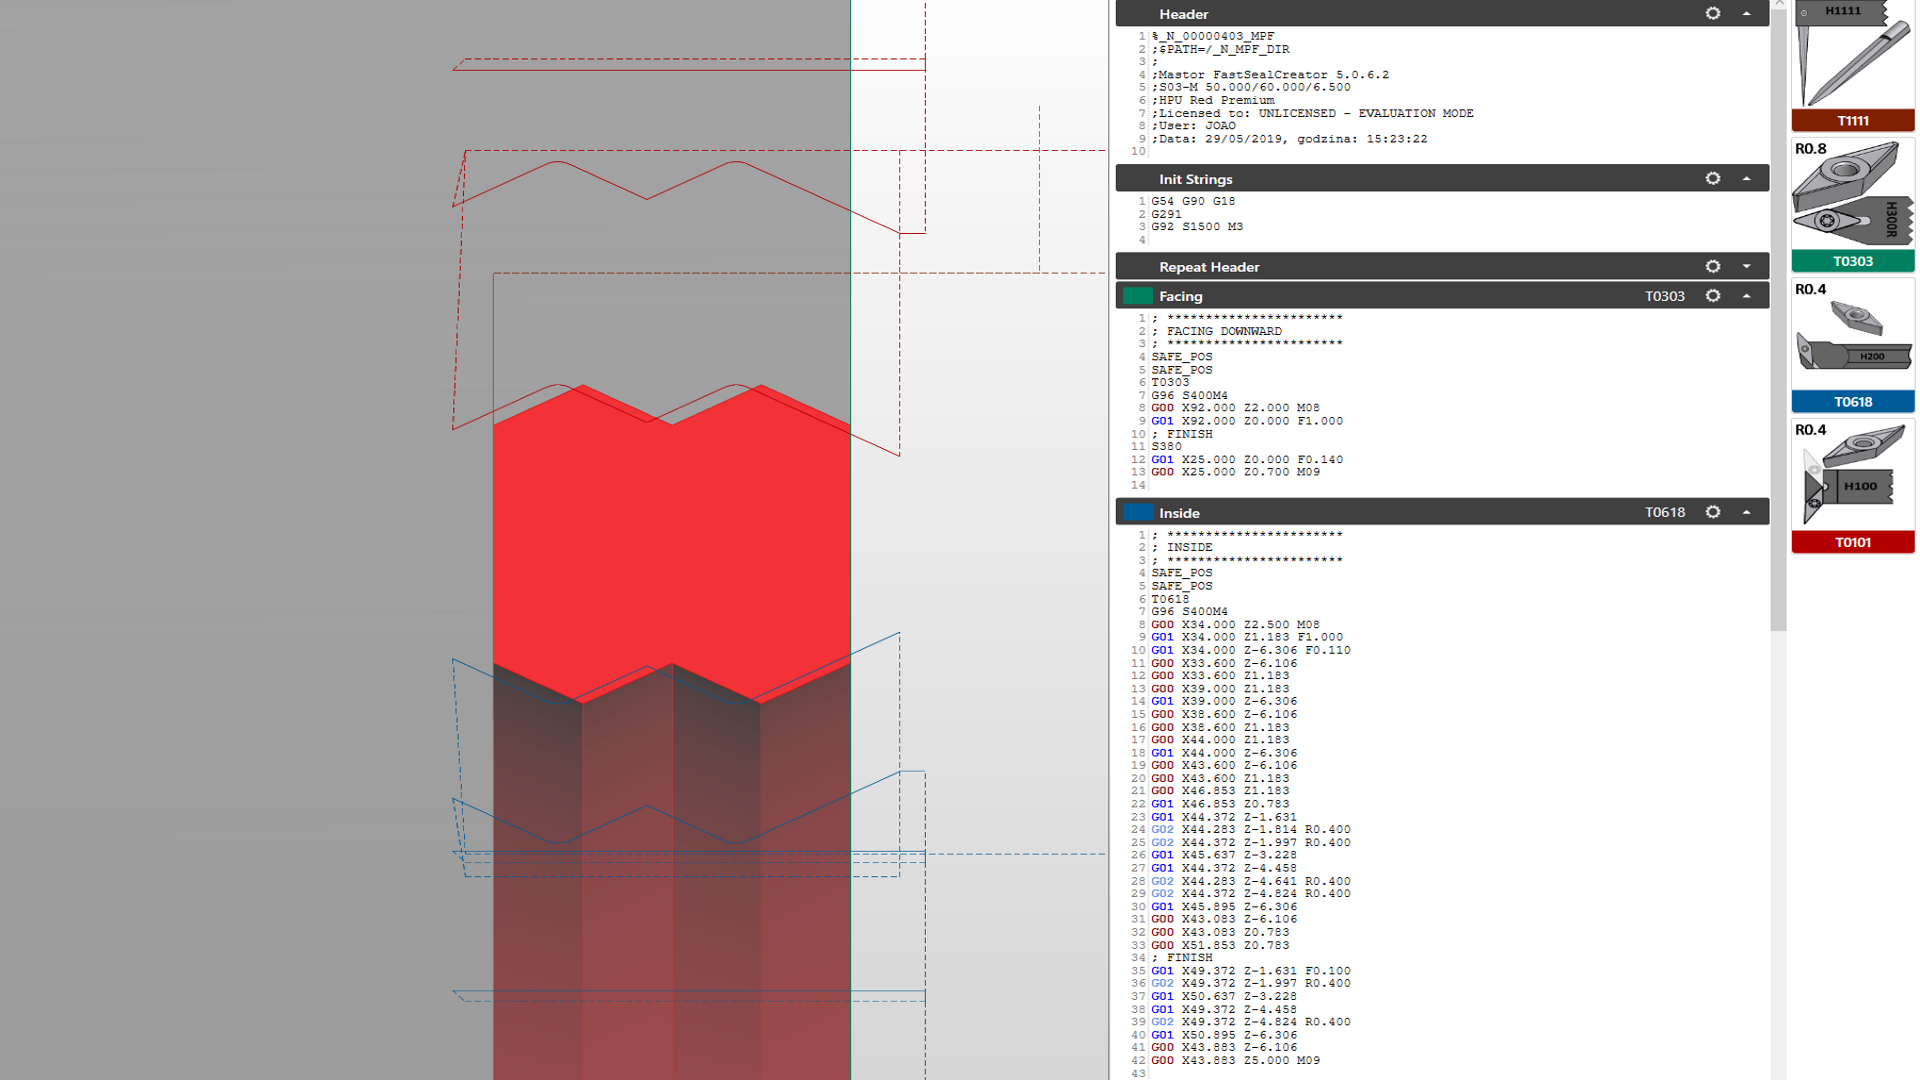
Task: Select line 'G01 X25.000 Z0.000 F0.140'
Action: click(x=1247, y=460)
